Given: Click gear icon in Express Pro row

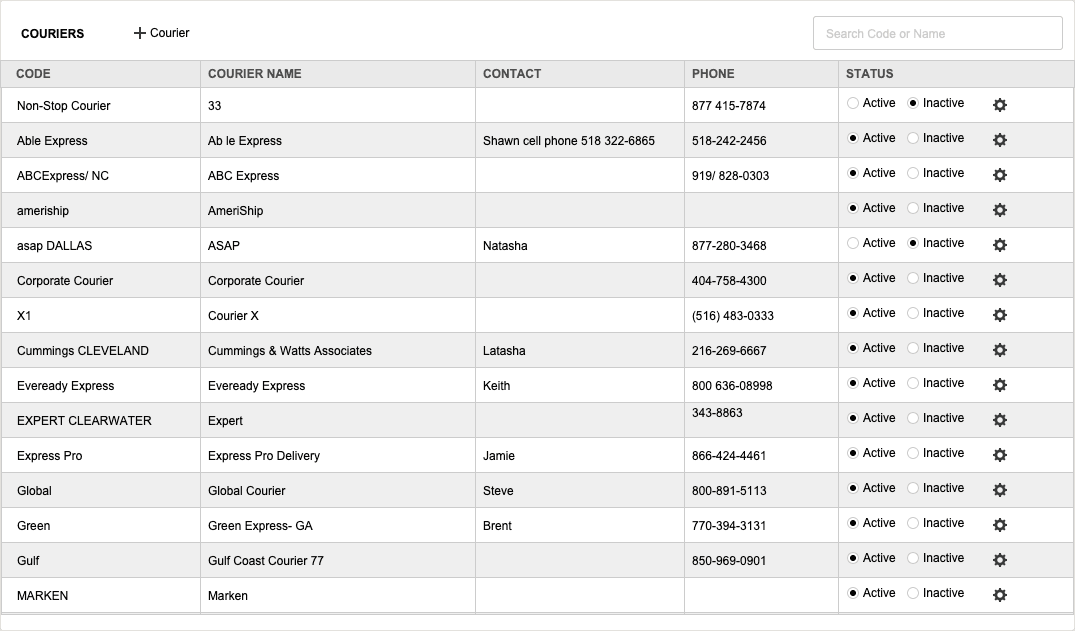Looking at the screenshot, I should 999,455.
